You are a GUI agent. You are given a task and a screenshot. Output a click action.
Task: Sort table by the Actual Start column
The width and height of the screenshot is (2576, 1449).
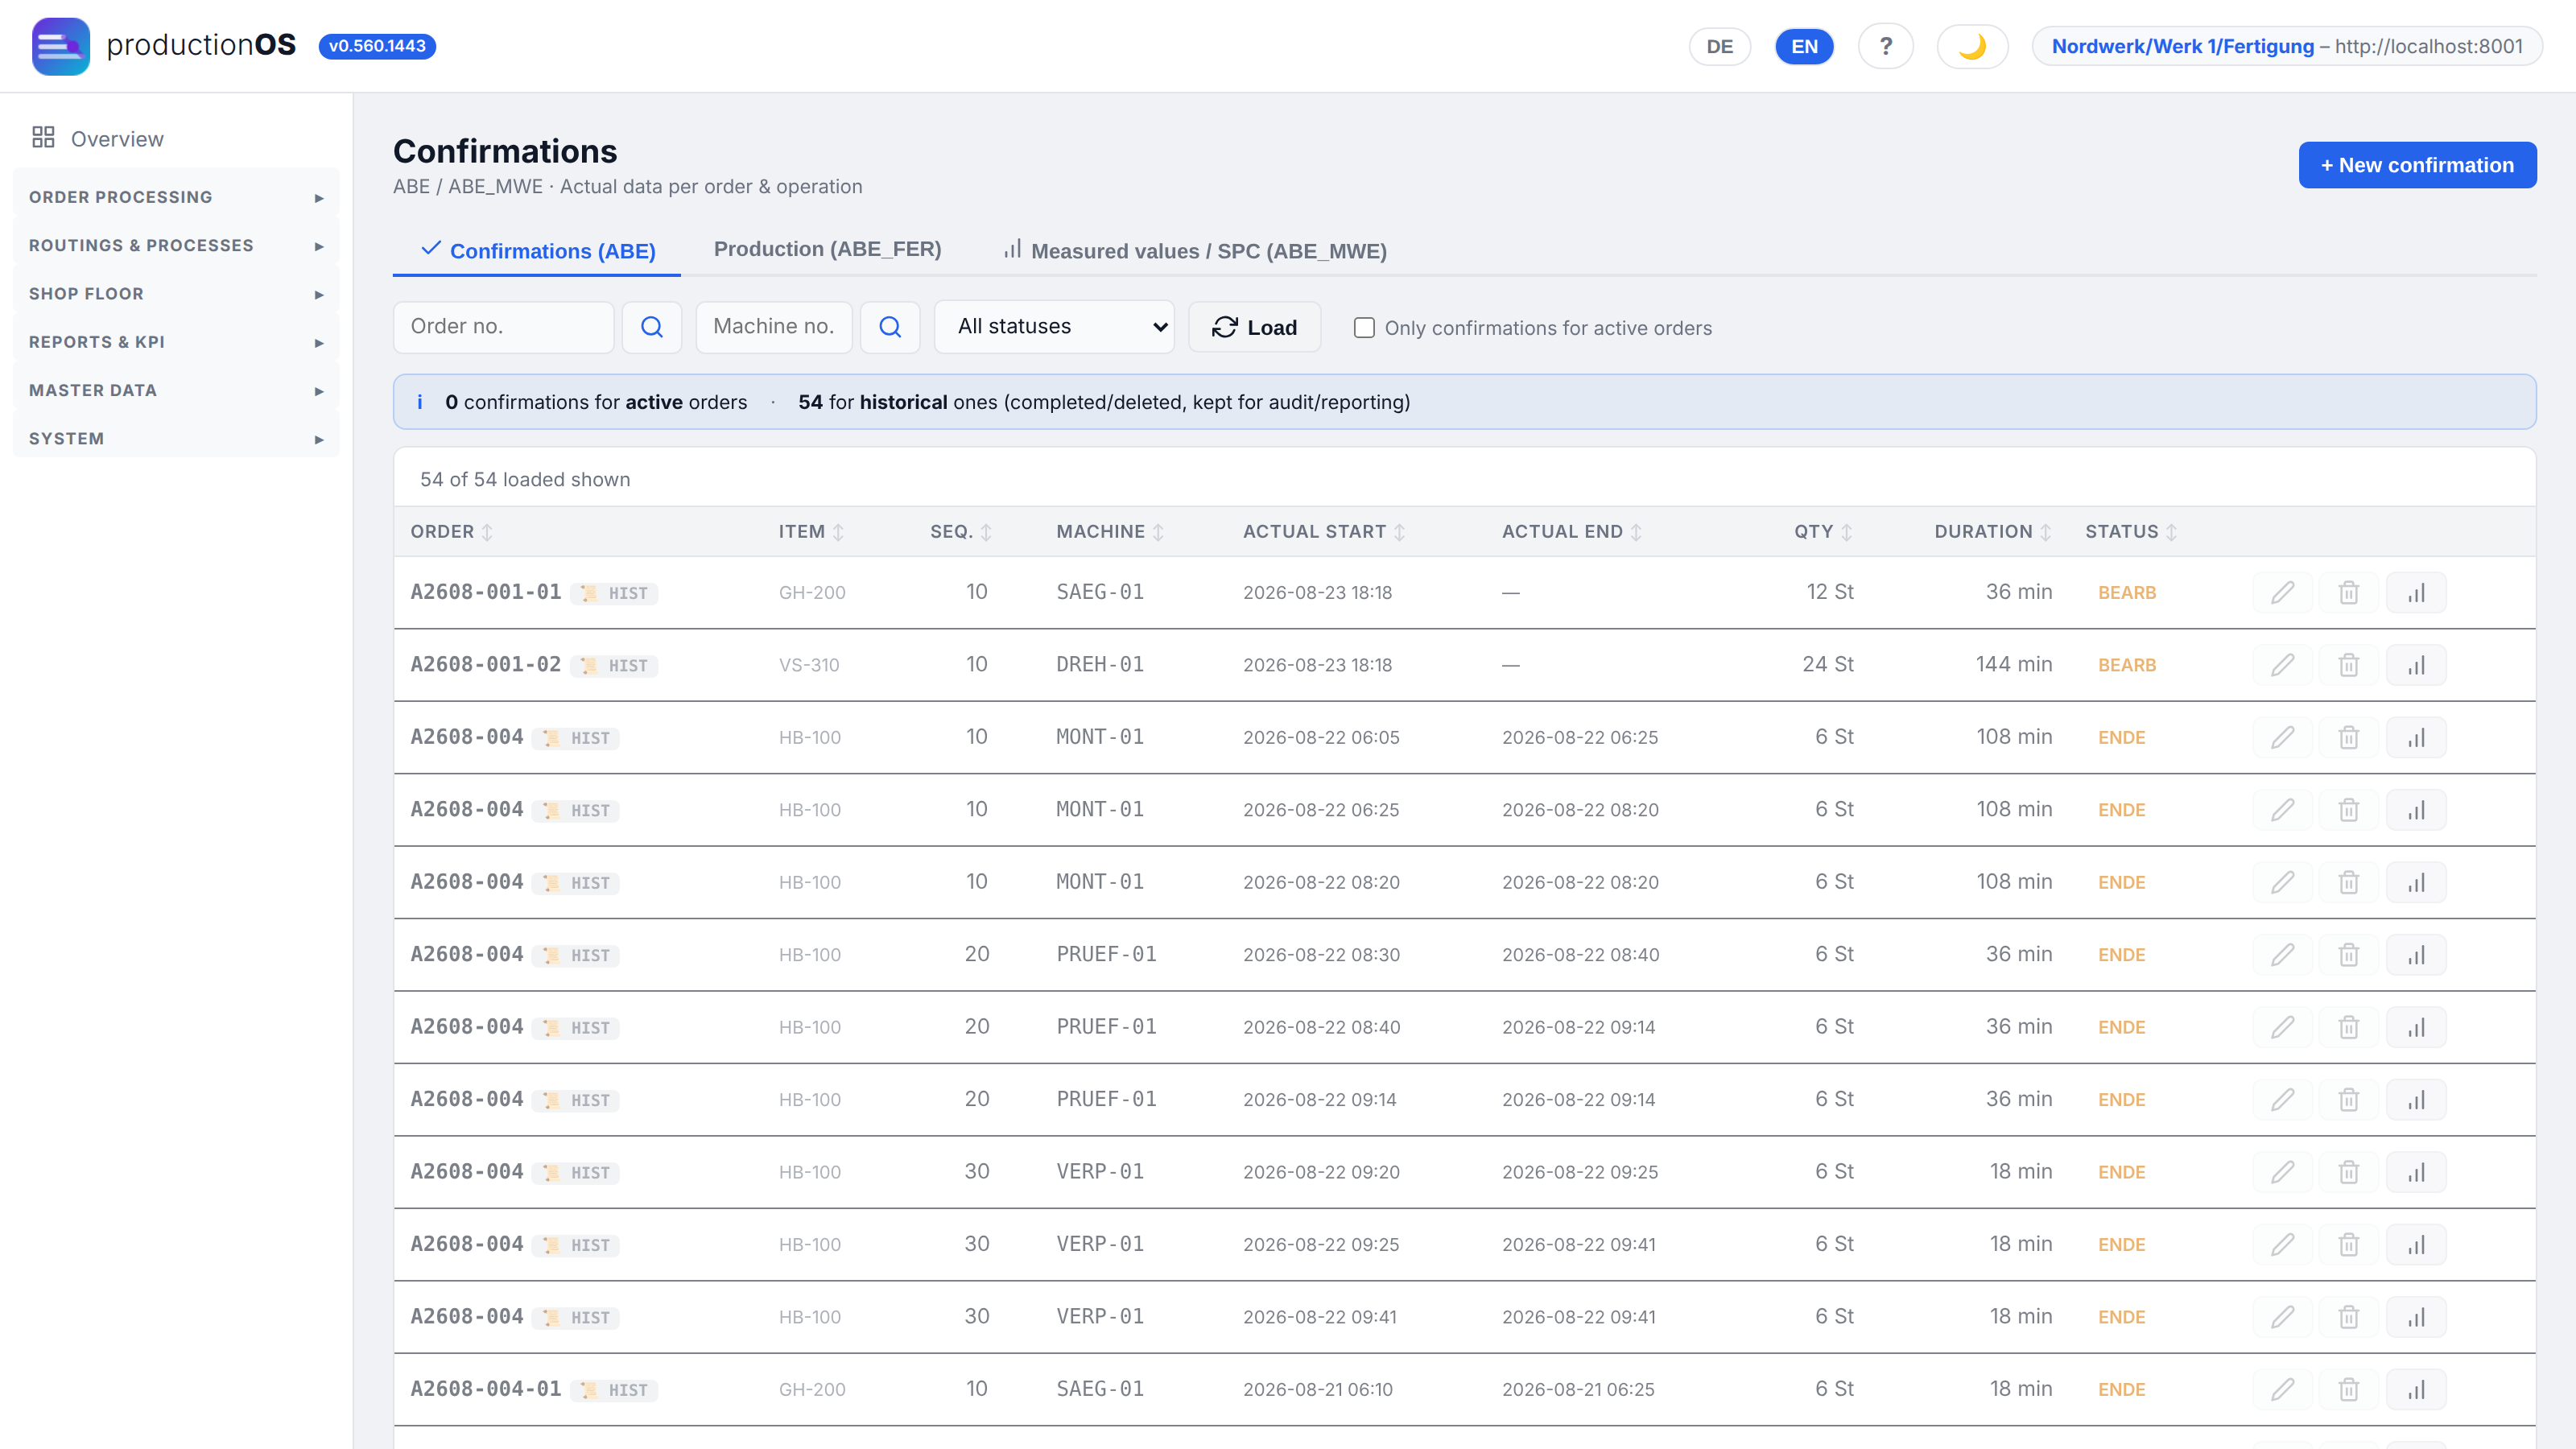1324,532
